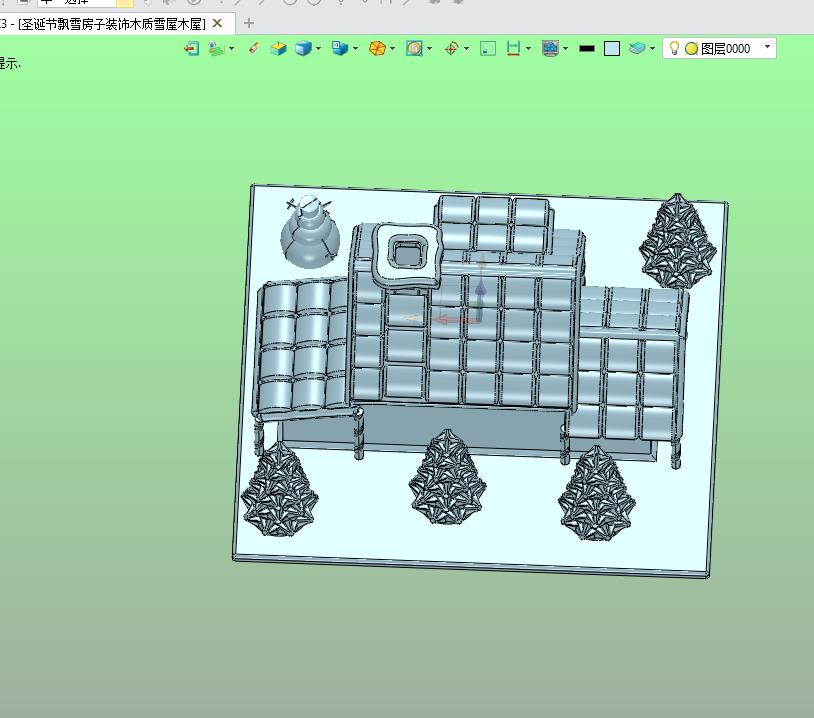The image size is (814, 718).
Task: Open the framed ring icon dropdown arrow
Action: 429,49
